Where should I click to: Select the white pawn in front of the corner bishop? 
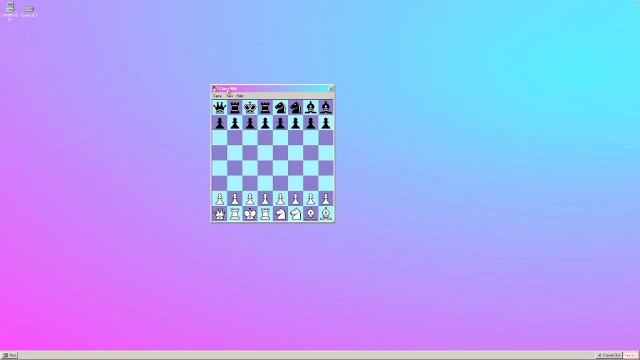pyautogui.click(x=326, y=199)
